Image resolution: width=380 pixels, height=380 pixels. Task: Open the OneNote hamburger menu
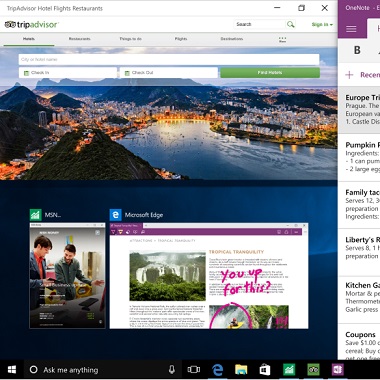click(351, 29)
